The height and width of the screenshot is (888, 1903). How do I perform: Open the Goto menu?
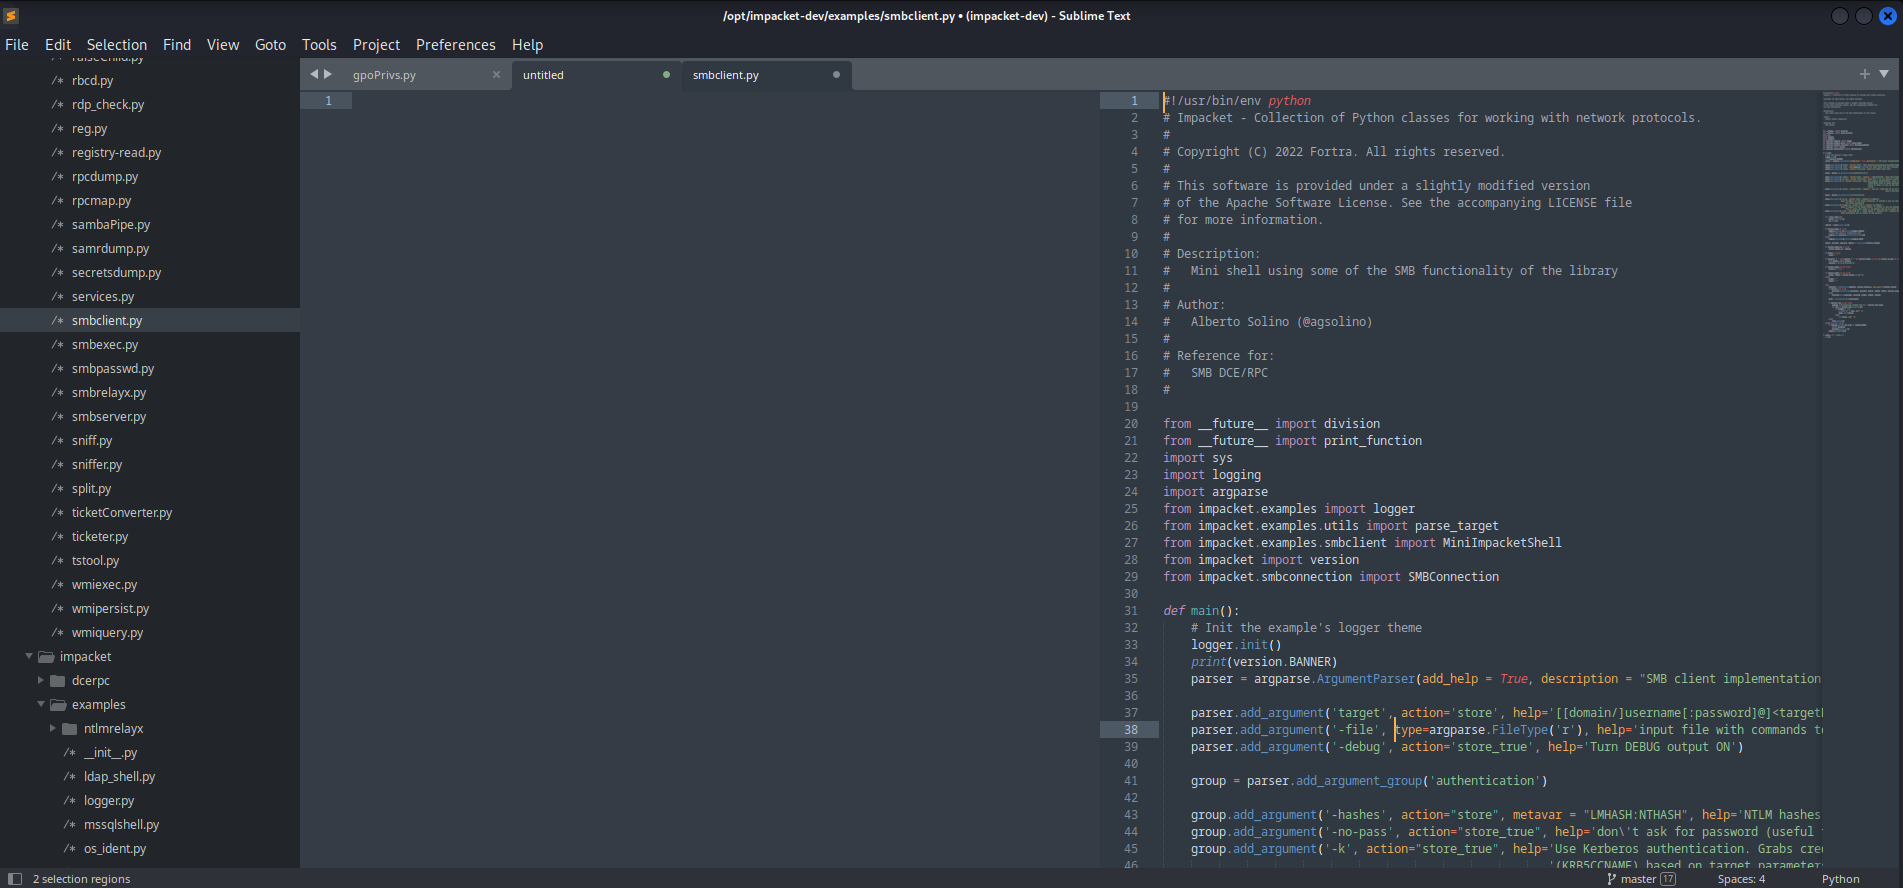click(270, 45)
